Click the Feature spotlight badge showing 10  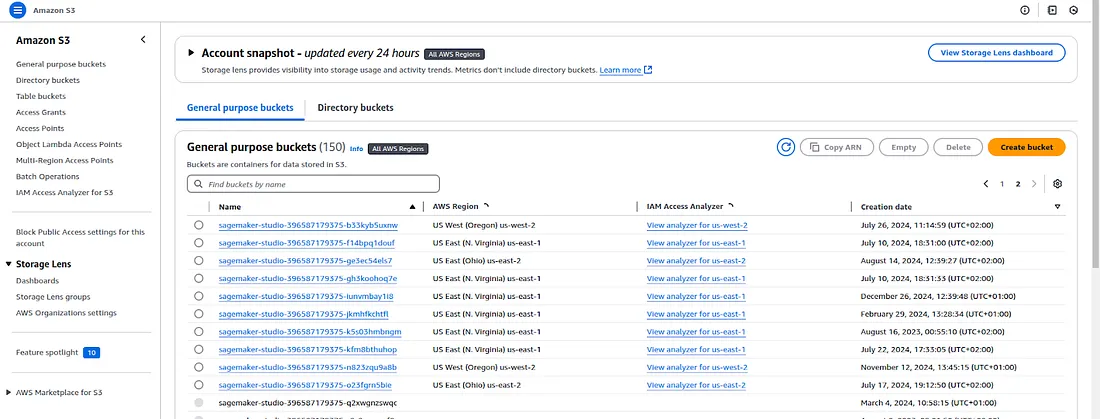pyautogui.click(x=91, y=352)
